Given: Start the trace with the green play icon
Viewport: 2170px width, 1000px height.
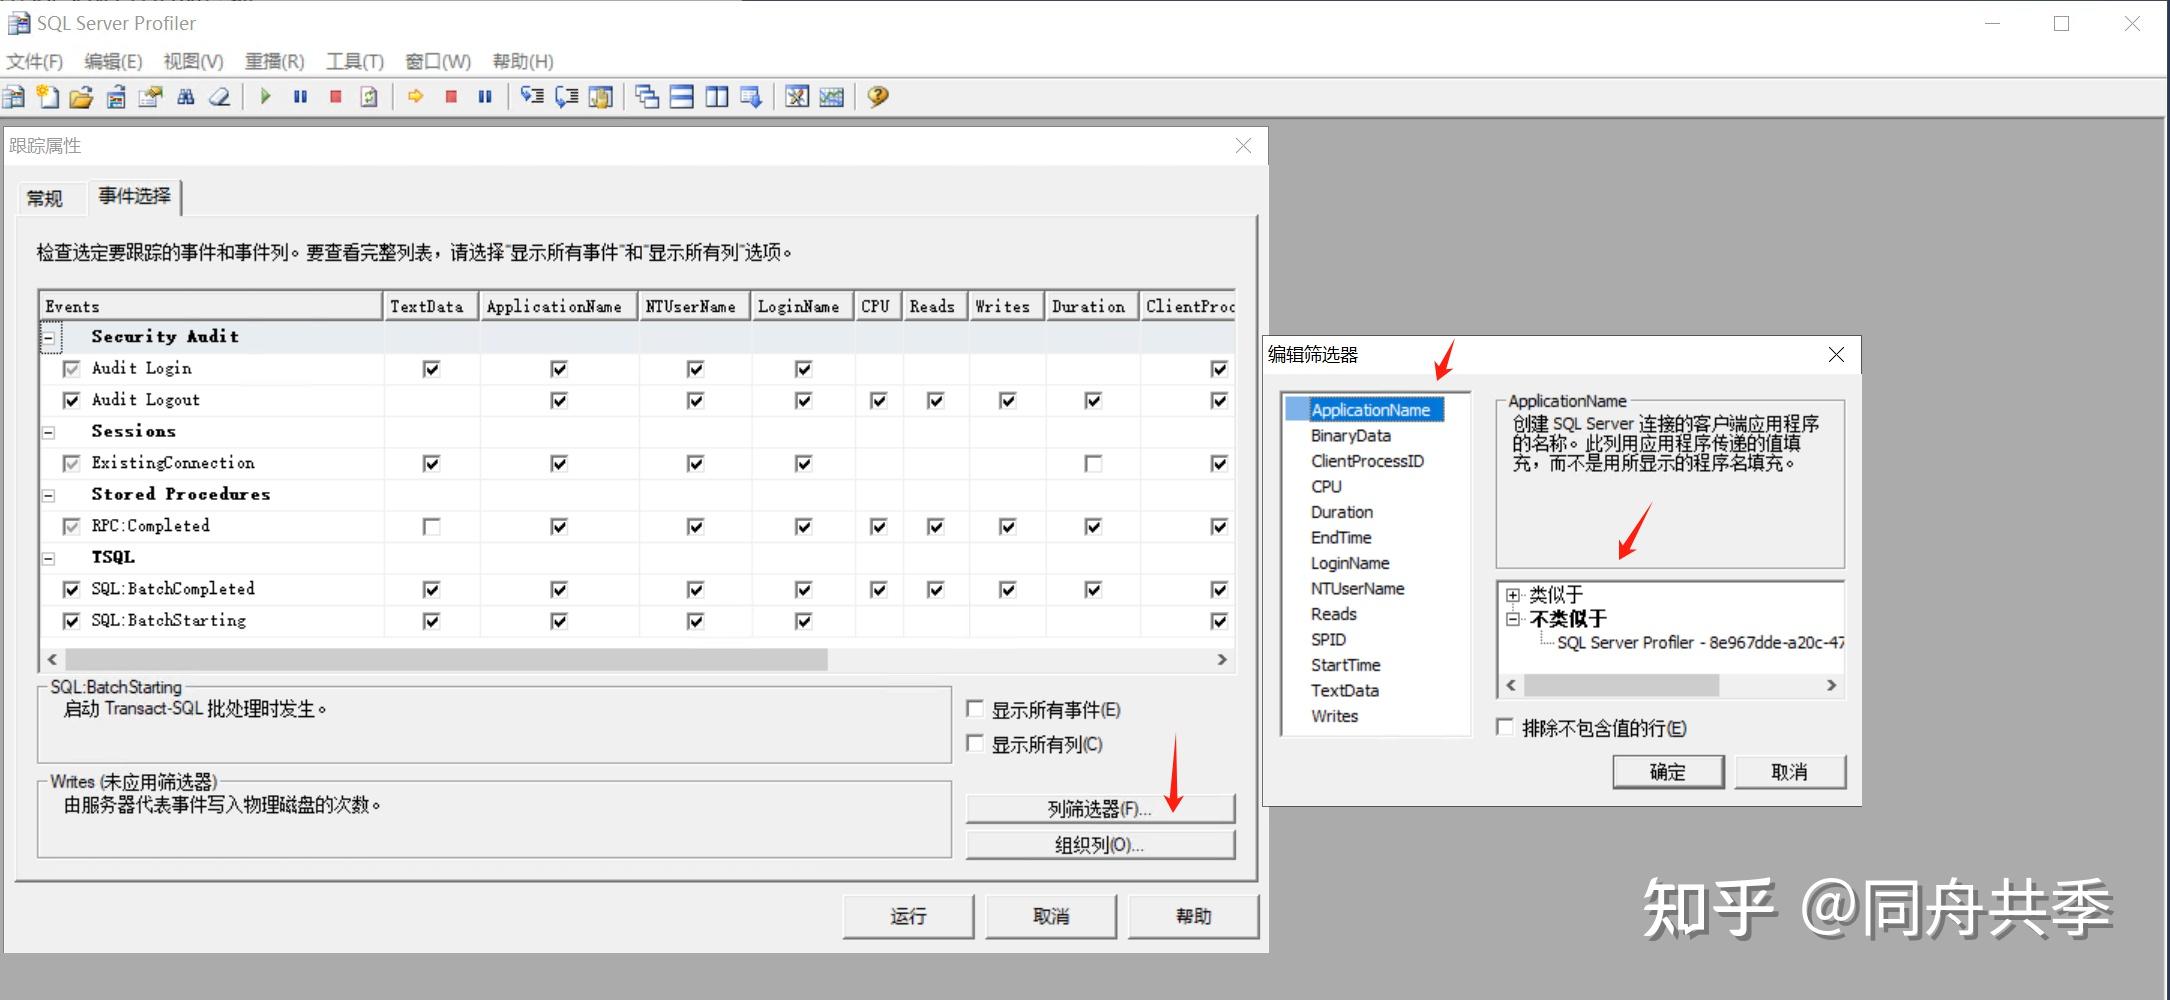Looking at the screenshot, I should pos(264,96).
